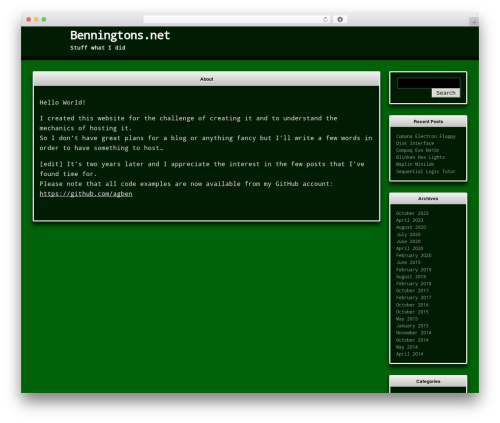Click the 'Hello World!' text
500x423 pixels.
pos(63,102)
